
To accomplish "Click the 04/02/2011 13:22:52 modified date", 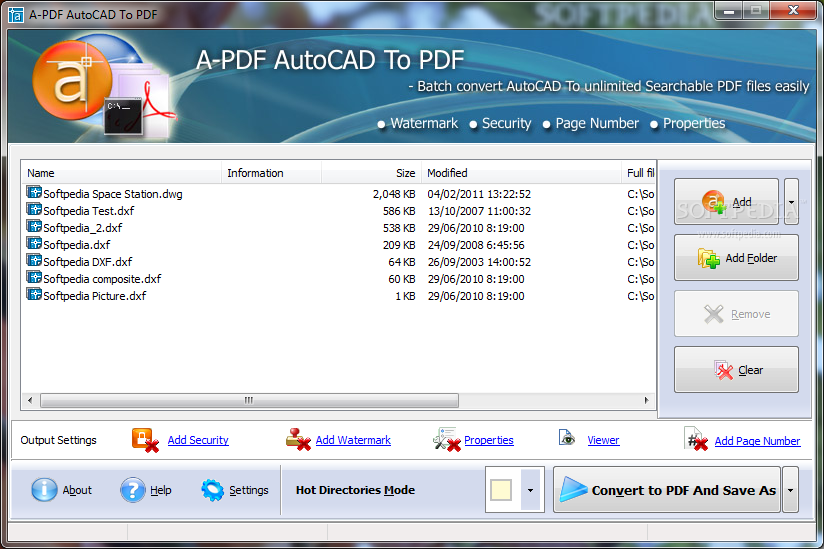I will point(479,194).
